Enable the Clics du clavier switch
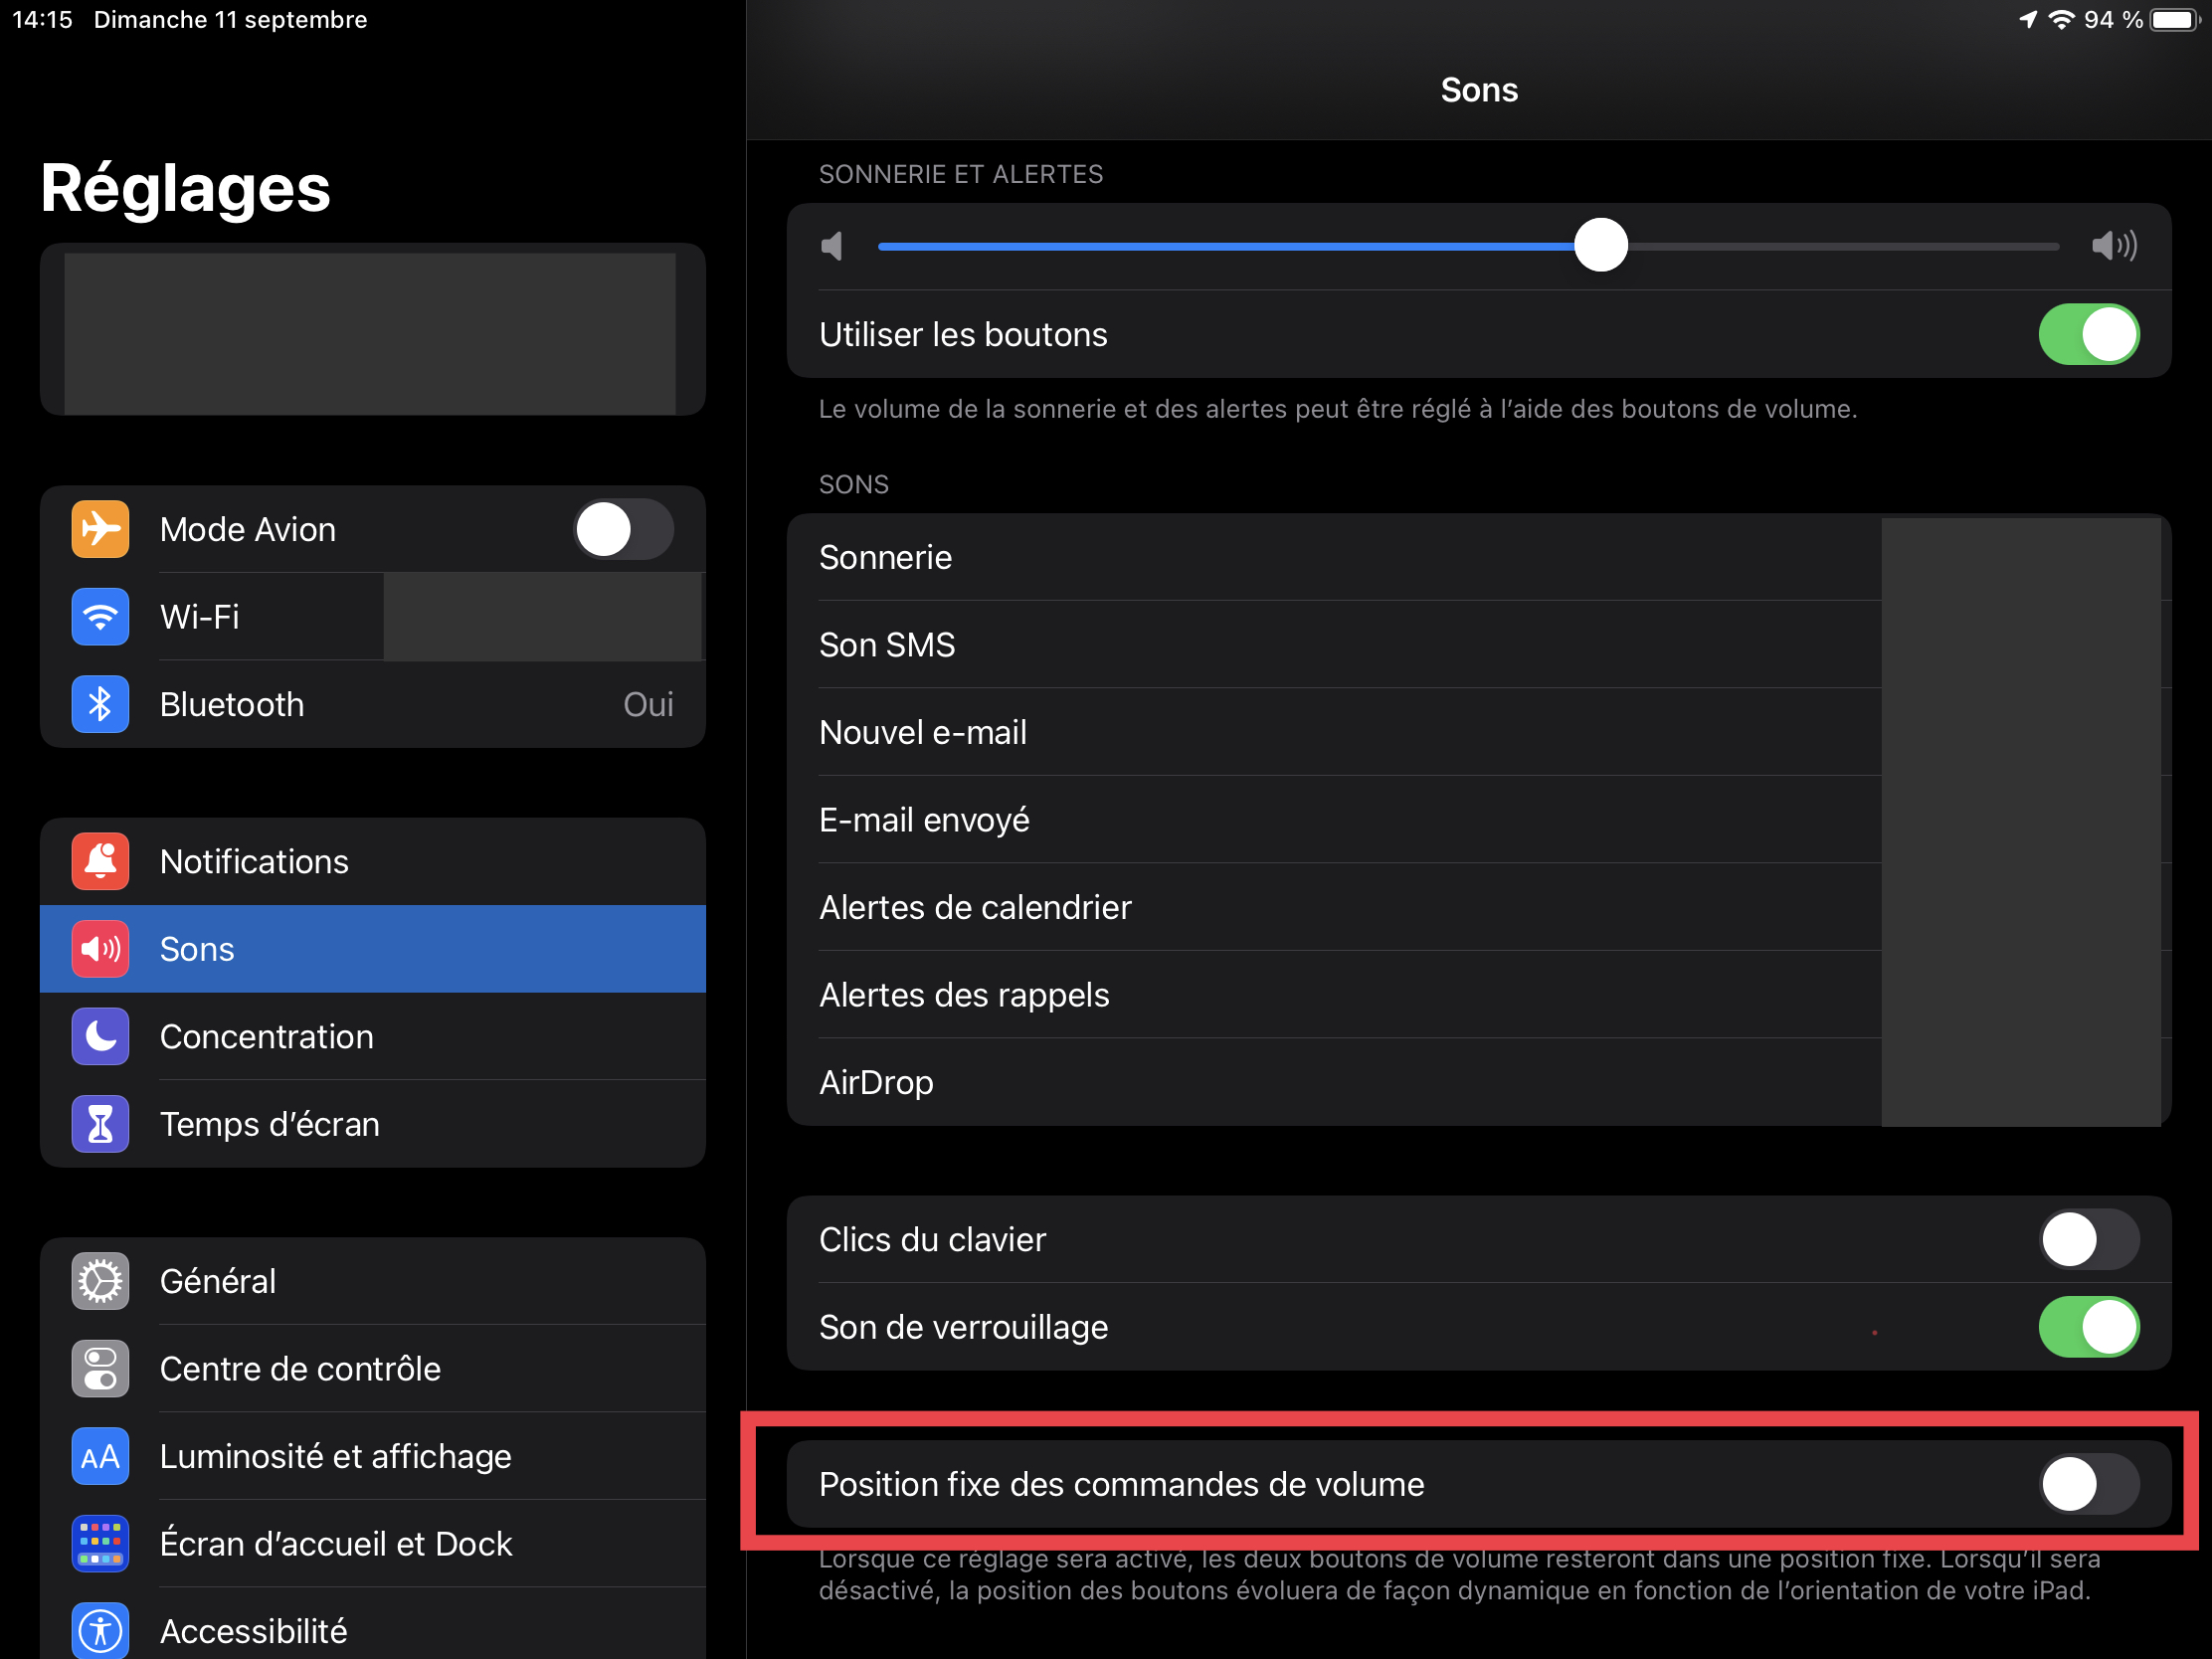Viewport: 2212px width, 1659px height. [2088, 1239]
